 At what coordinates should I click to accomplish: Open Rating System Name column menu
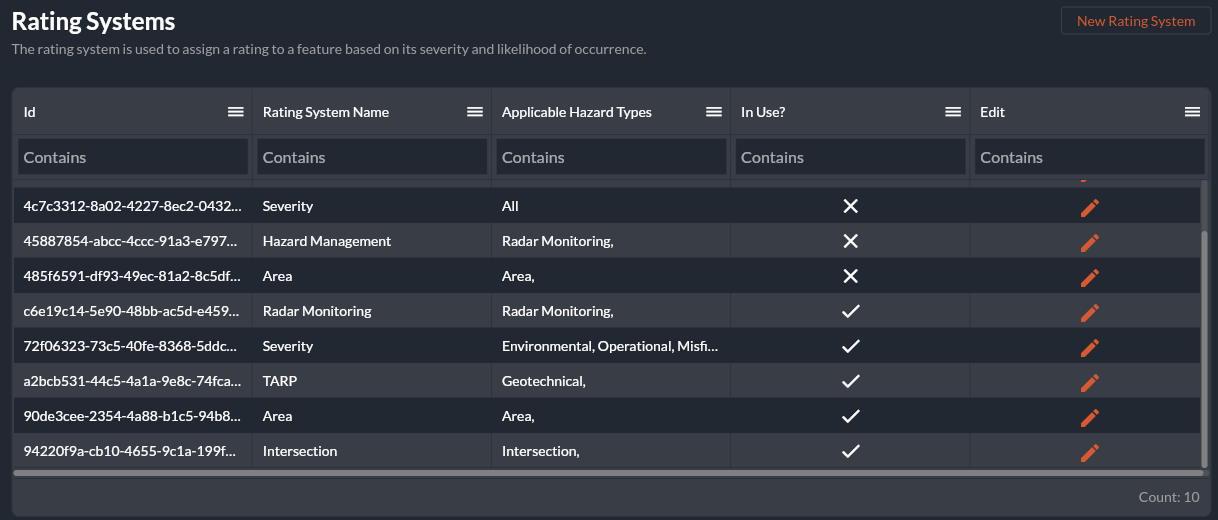pyautogui.click(x=475, y=112)
